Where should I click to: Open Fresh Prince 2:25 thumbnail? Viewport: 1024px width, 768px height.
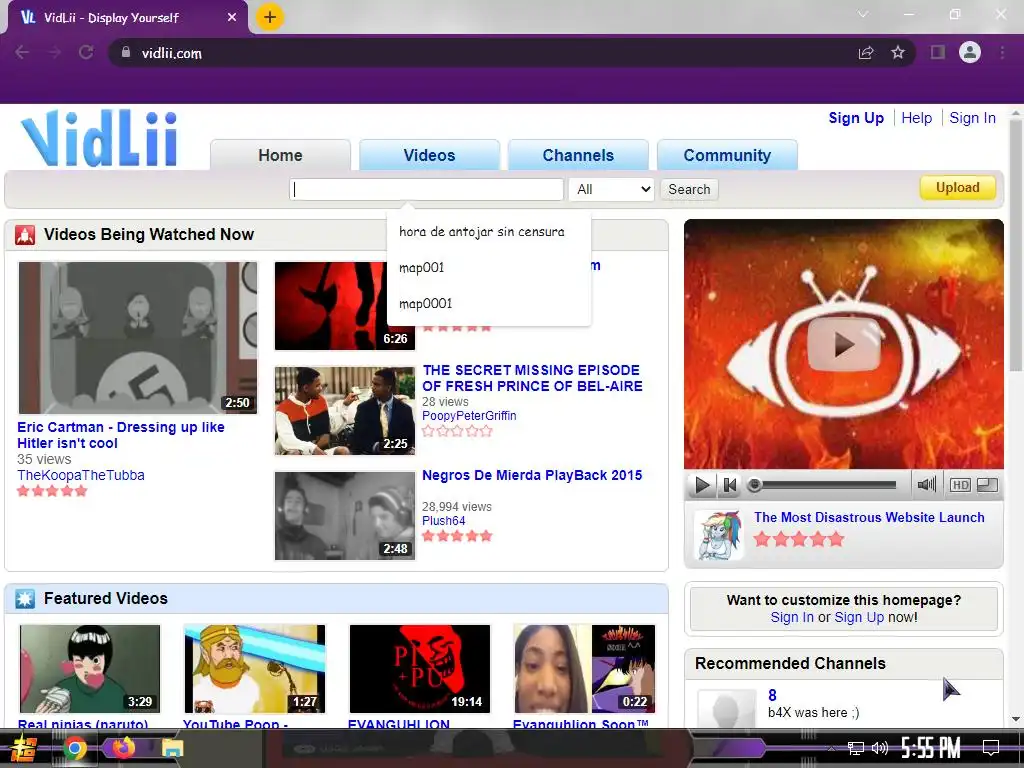point(345,411)
